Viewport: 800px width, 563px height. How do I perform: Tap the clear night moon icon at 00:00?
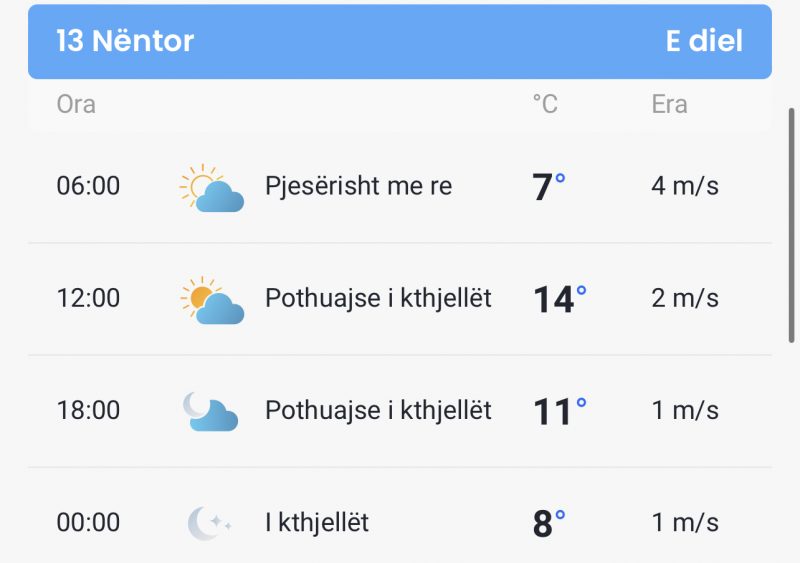click(209, 523)
